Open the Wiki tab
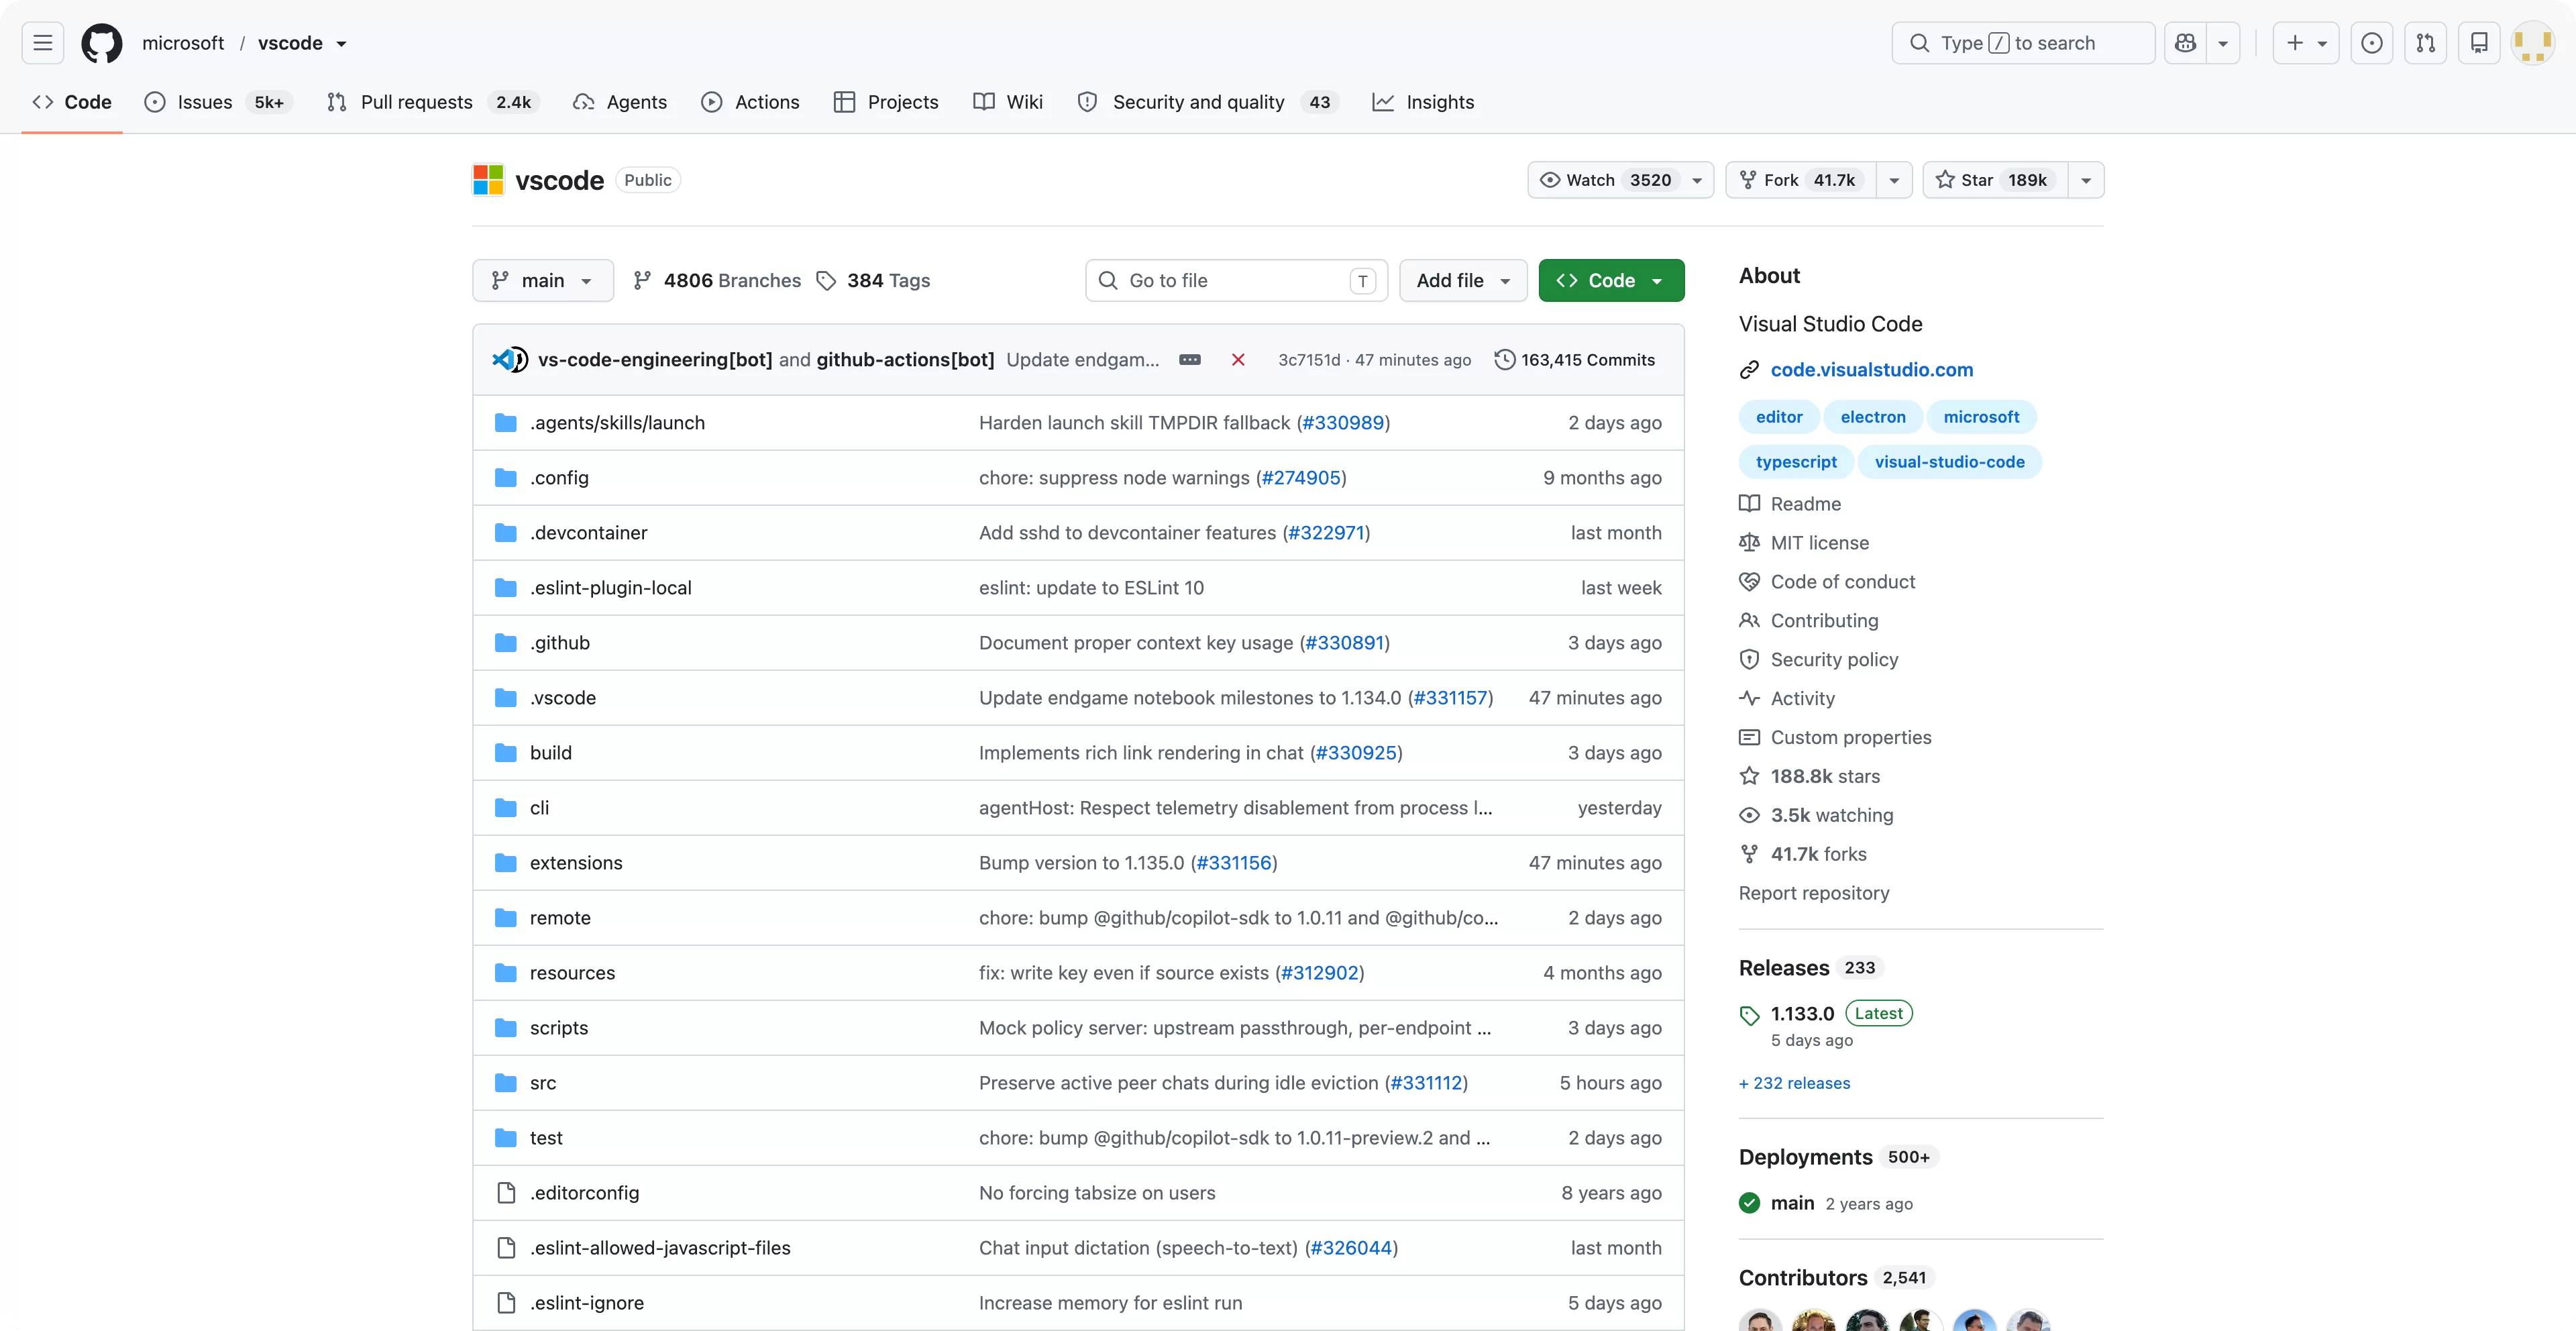Image resolution: width=2576 pixels, height=1331 pixels. [x=1008, y=102]
